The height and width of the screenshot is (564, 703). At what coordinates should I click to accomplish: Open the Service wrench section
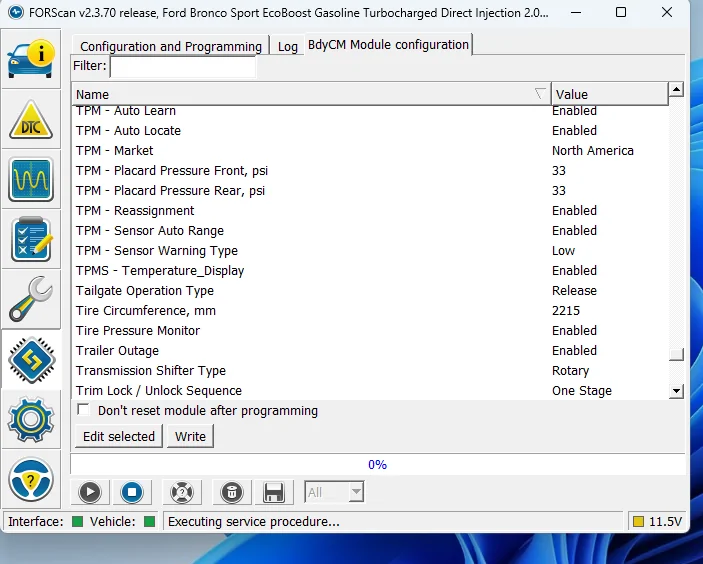coord(31,300)
